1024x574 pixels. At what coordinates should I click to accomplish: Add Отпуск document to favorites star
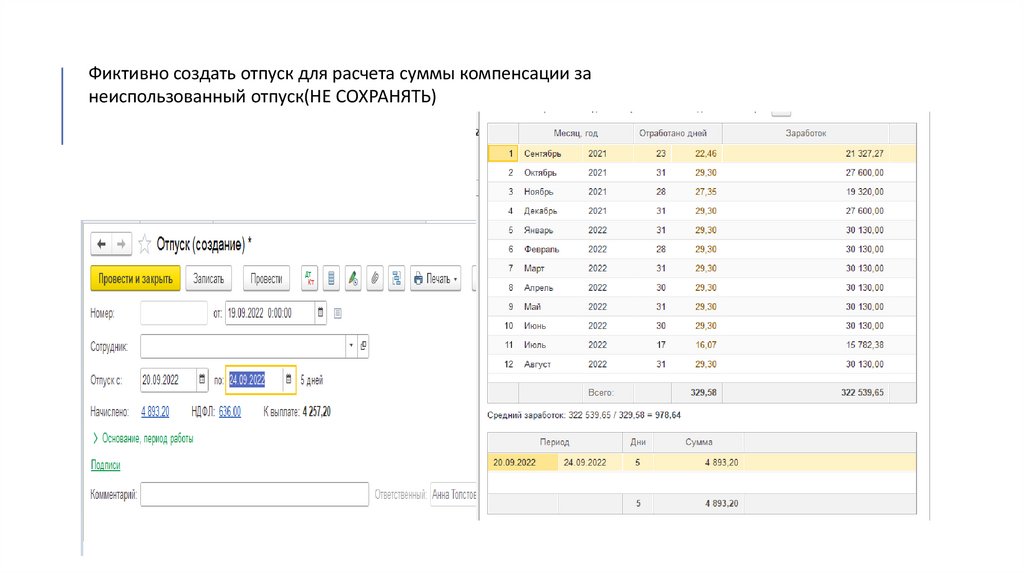tap(145, 243)
